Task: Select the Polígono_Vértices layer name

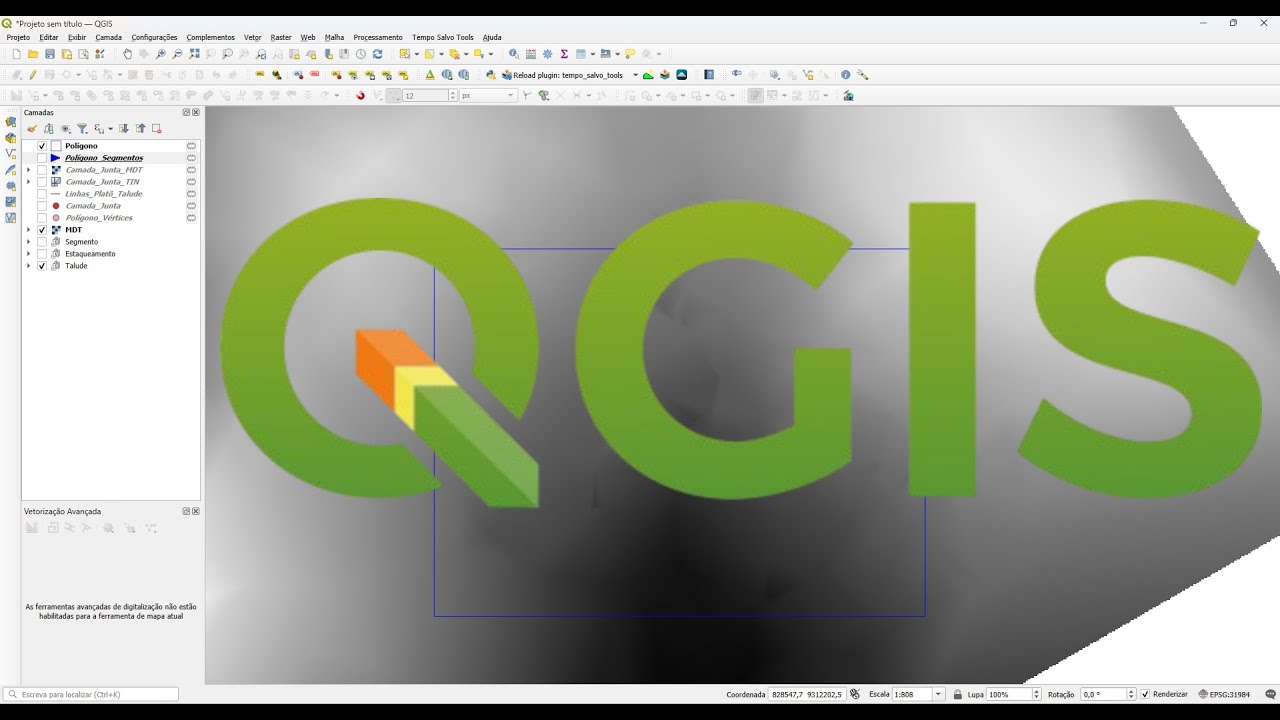Action: click(x=99, y=218)
